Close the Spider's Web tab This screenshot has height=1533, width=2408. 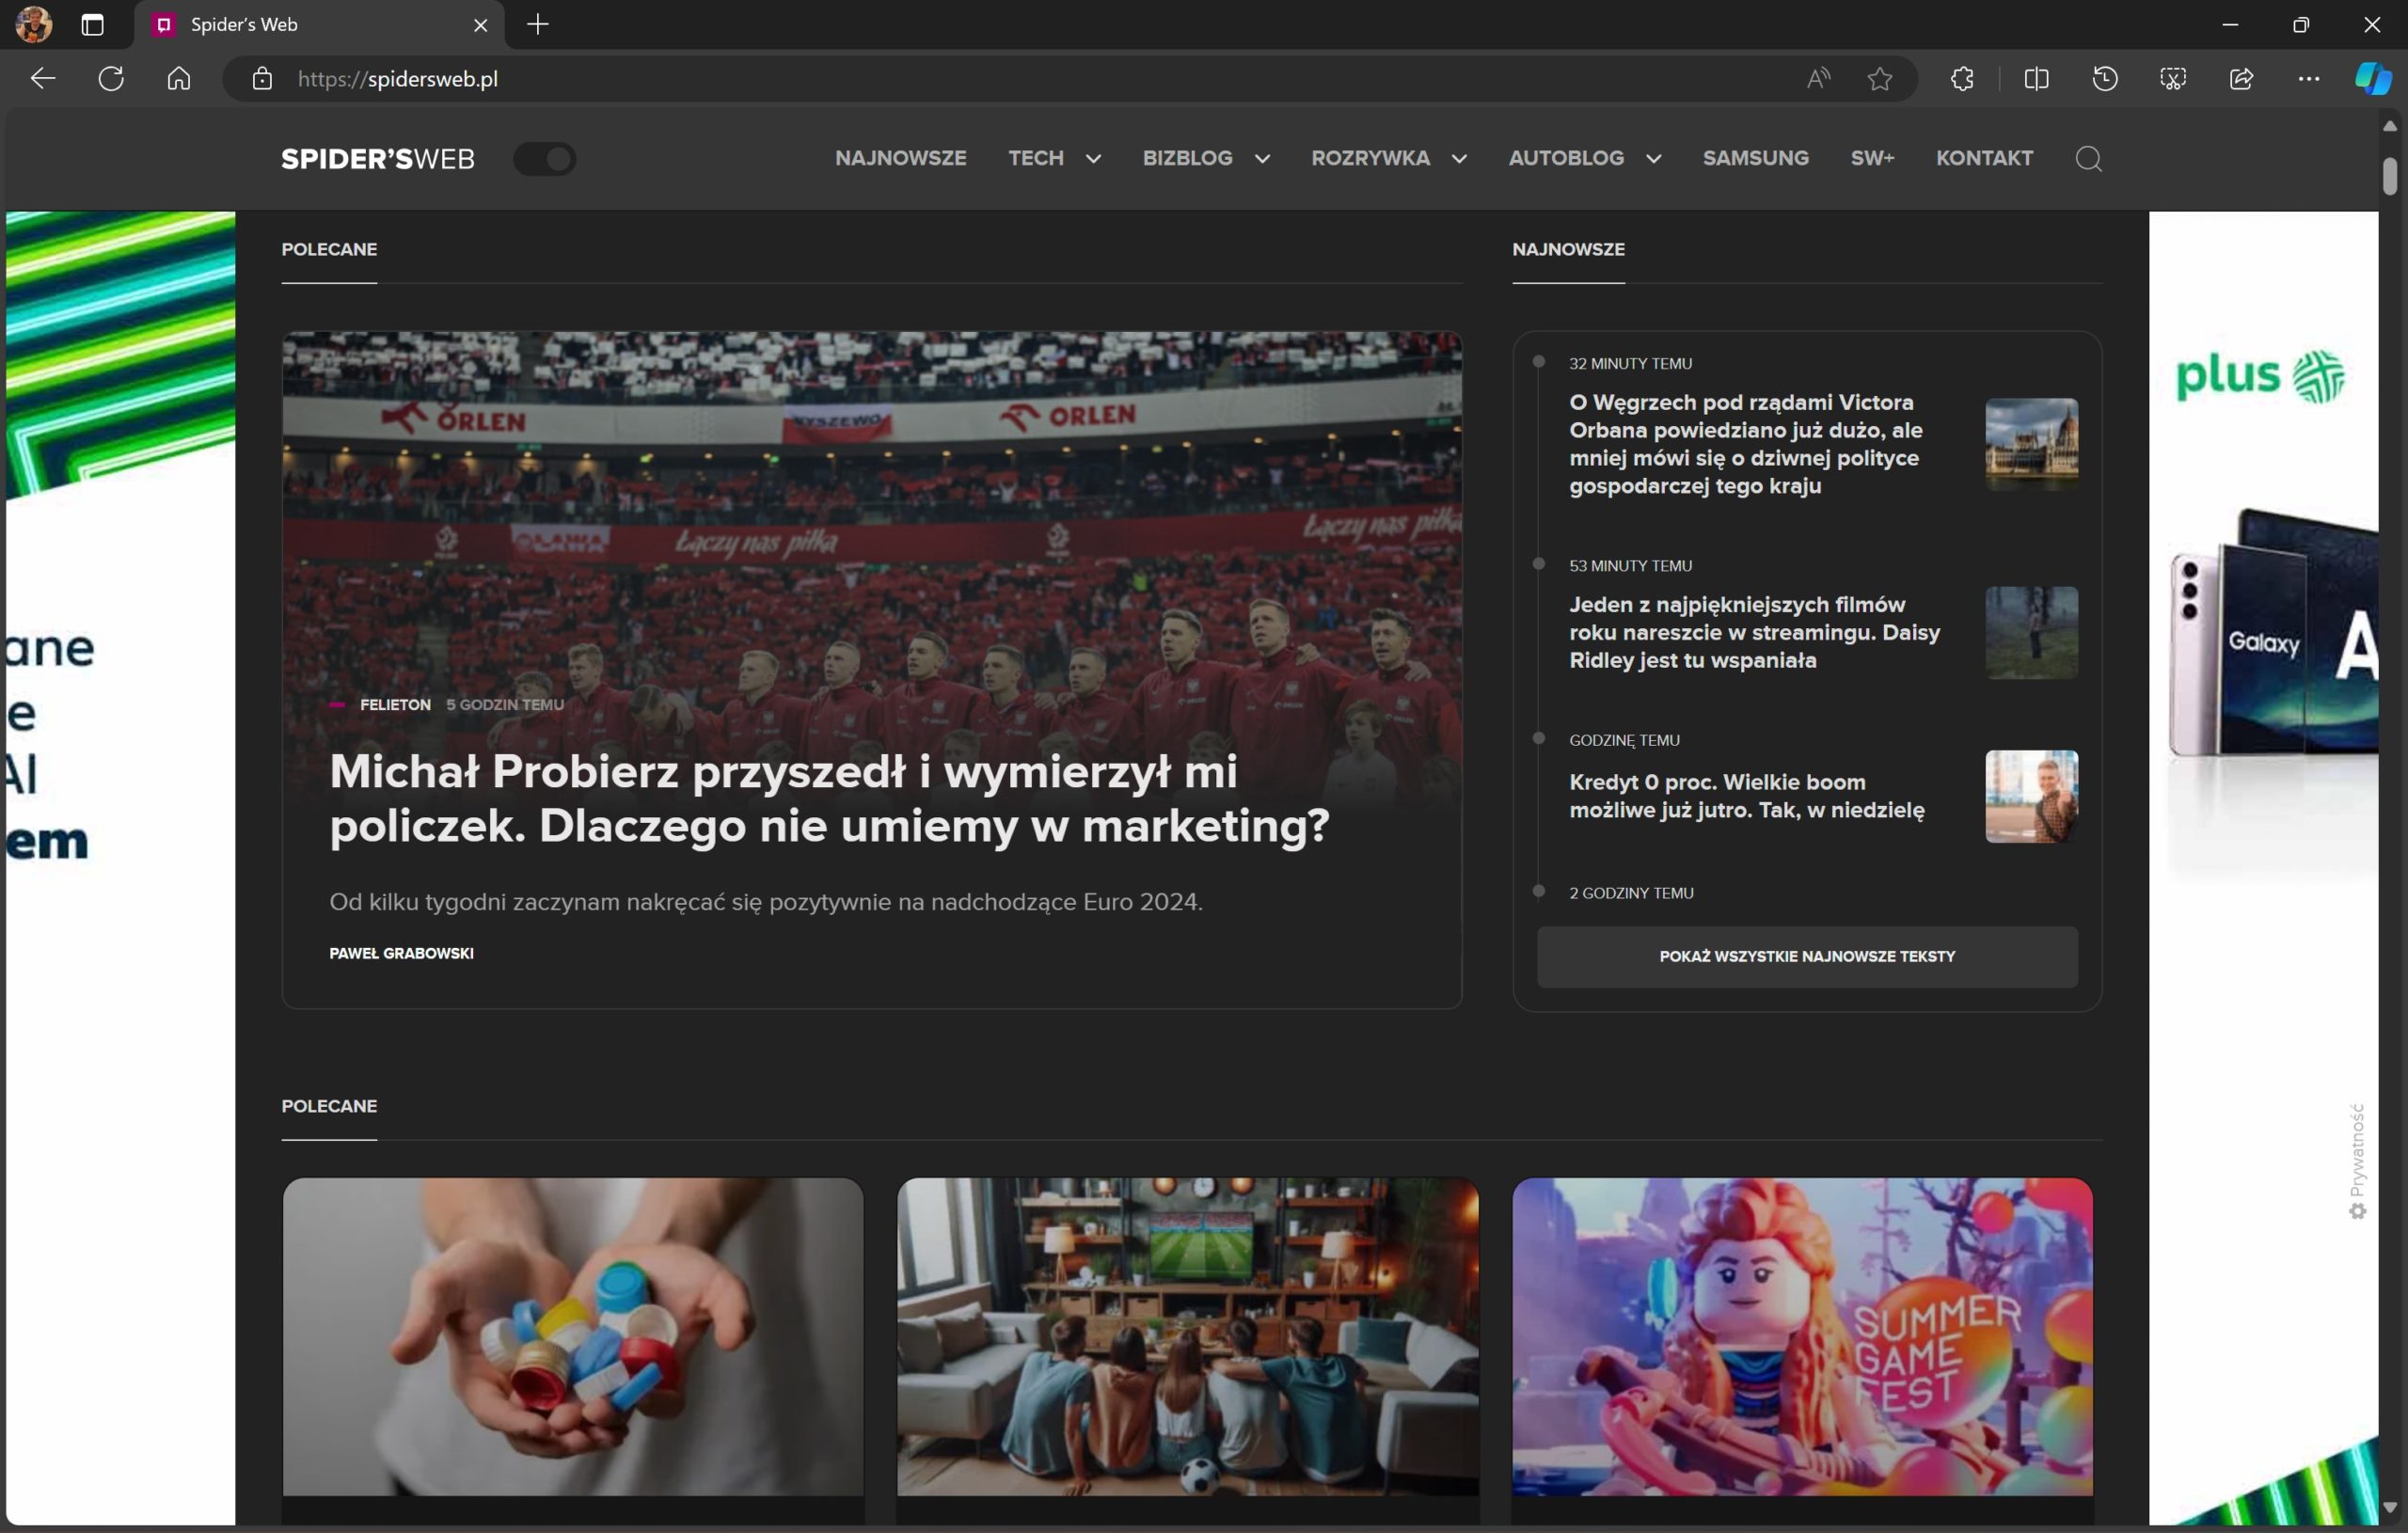click(x=481, y=25)
